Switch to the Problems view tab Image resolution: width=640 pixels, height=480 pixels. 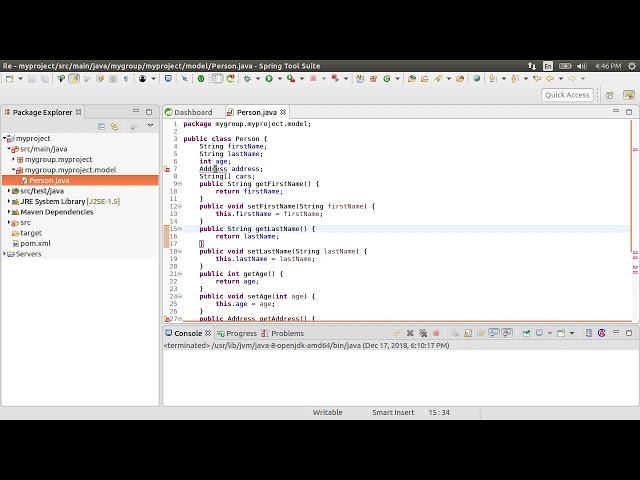[283, 333]
